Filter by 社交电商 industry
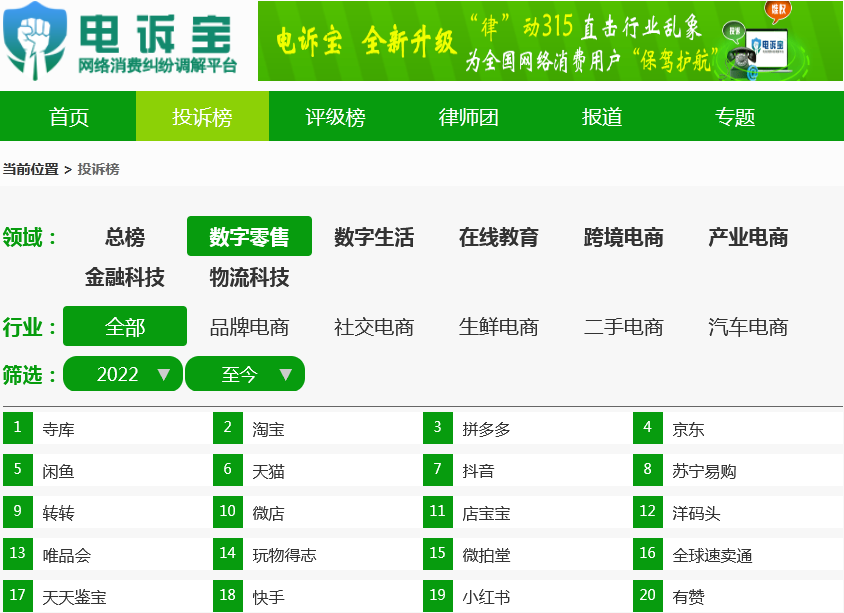This screenshot has height=613, width=844. tap(374, 327)
